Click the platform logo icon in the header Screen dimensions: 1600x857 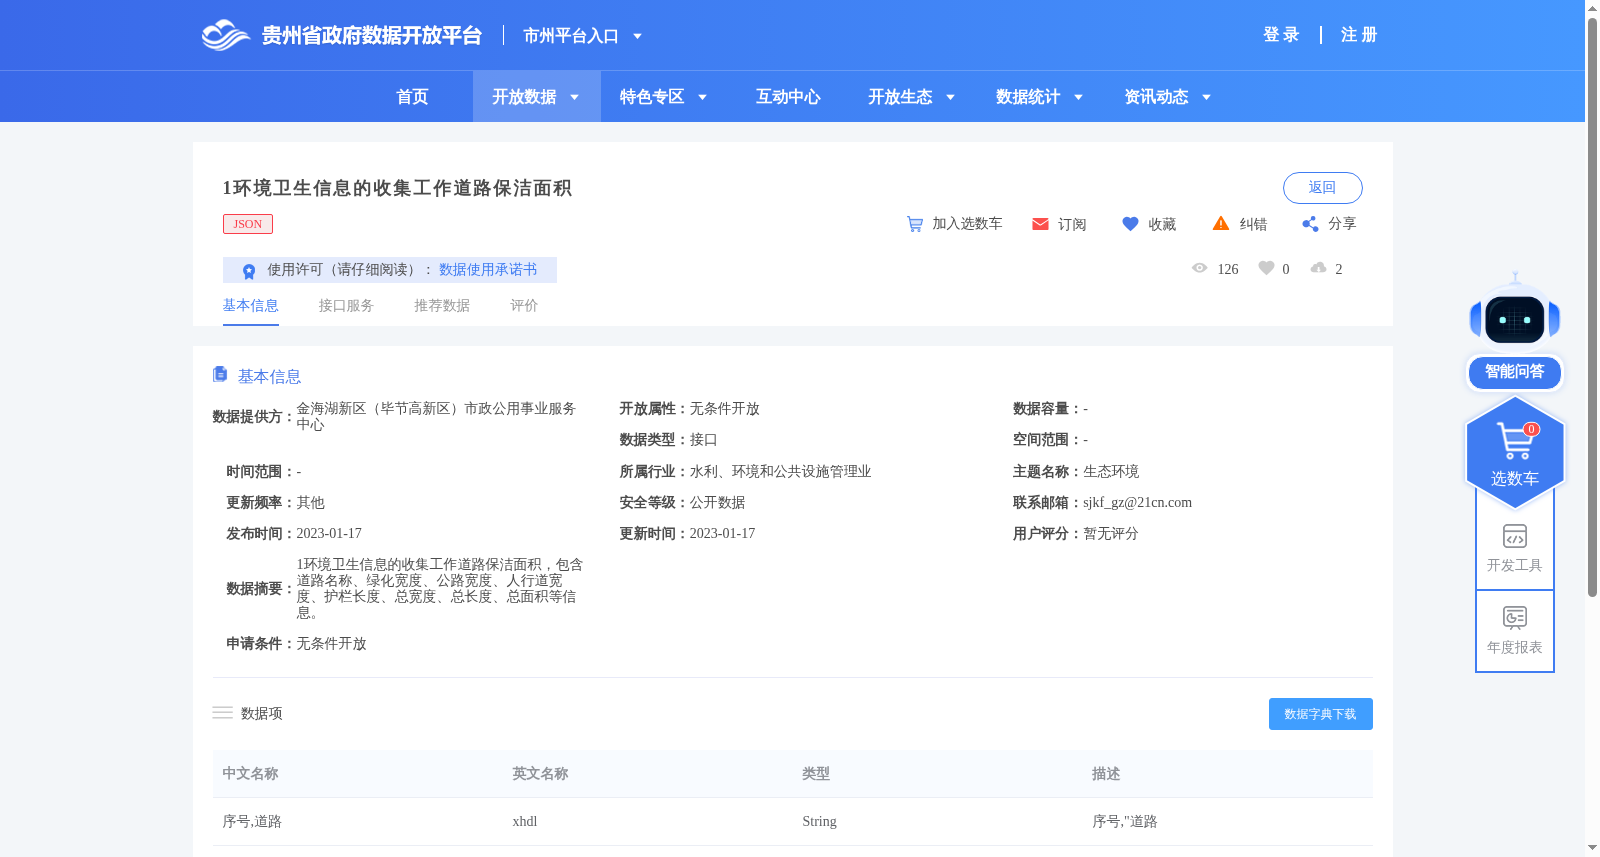pyautogui.click(x=225, y=35)
